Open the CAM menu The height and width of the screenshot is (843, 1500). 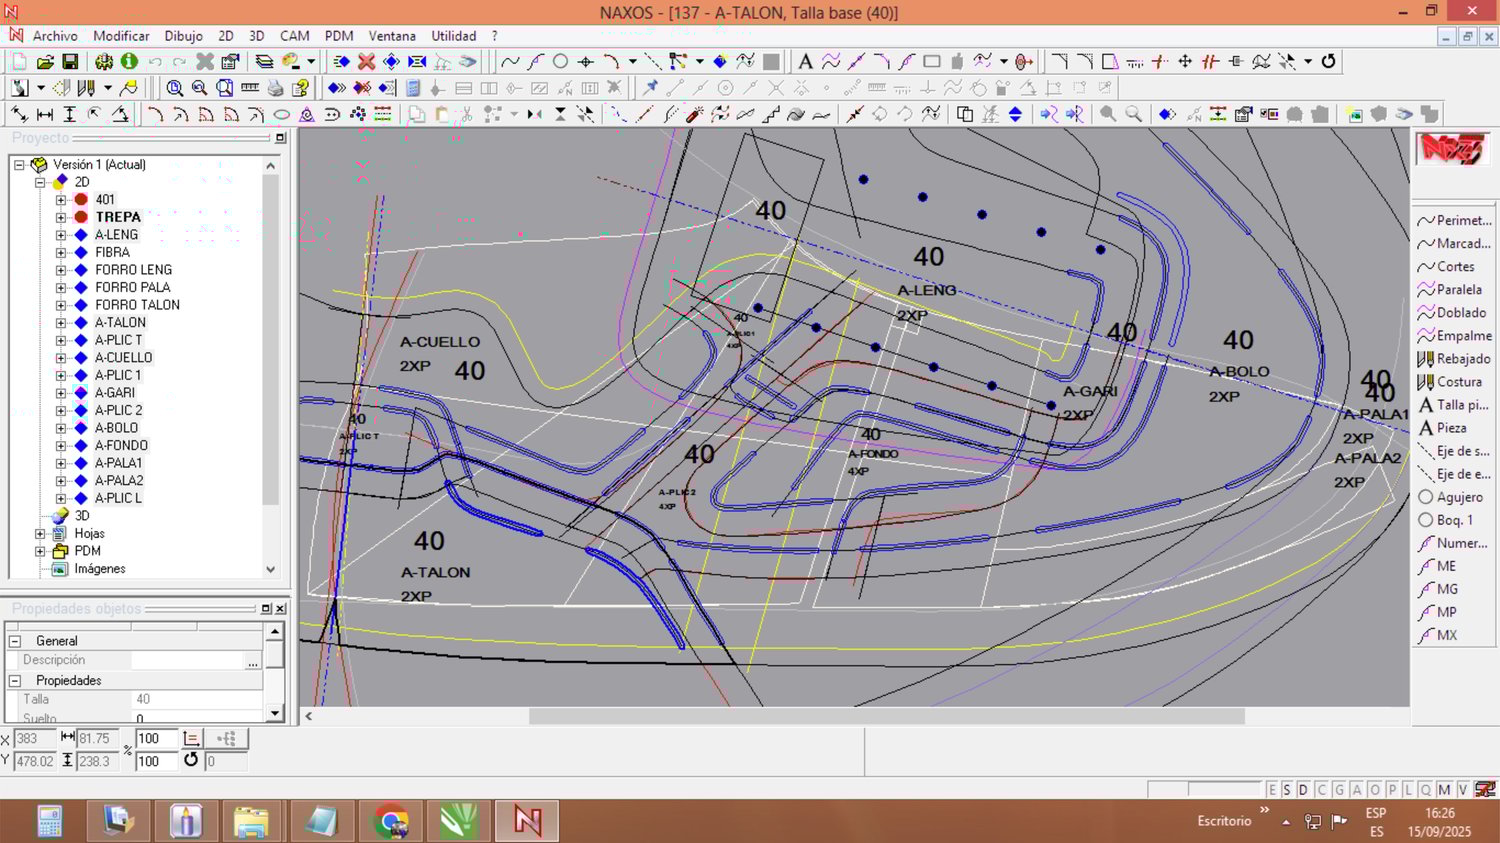(294, 36)
